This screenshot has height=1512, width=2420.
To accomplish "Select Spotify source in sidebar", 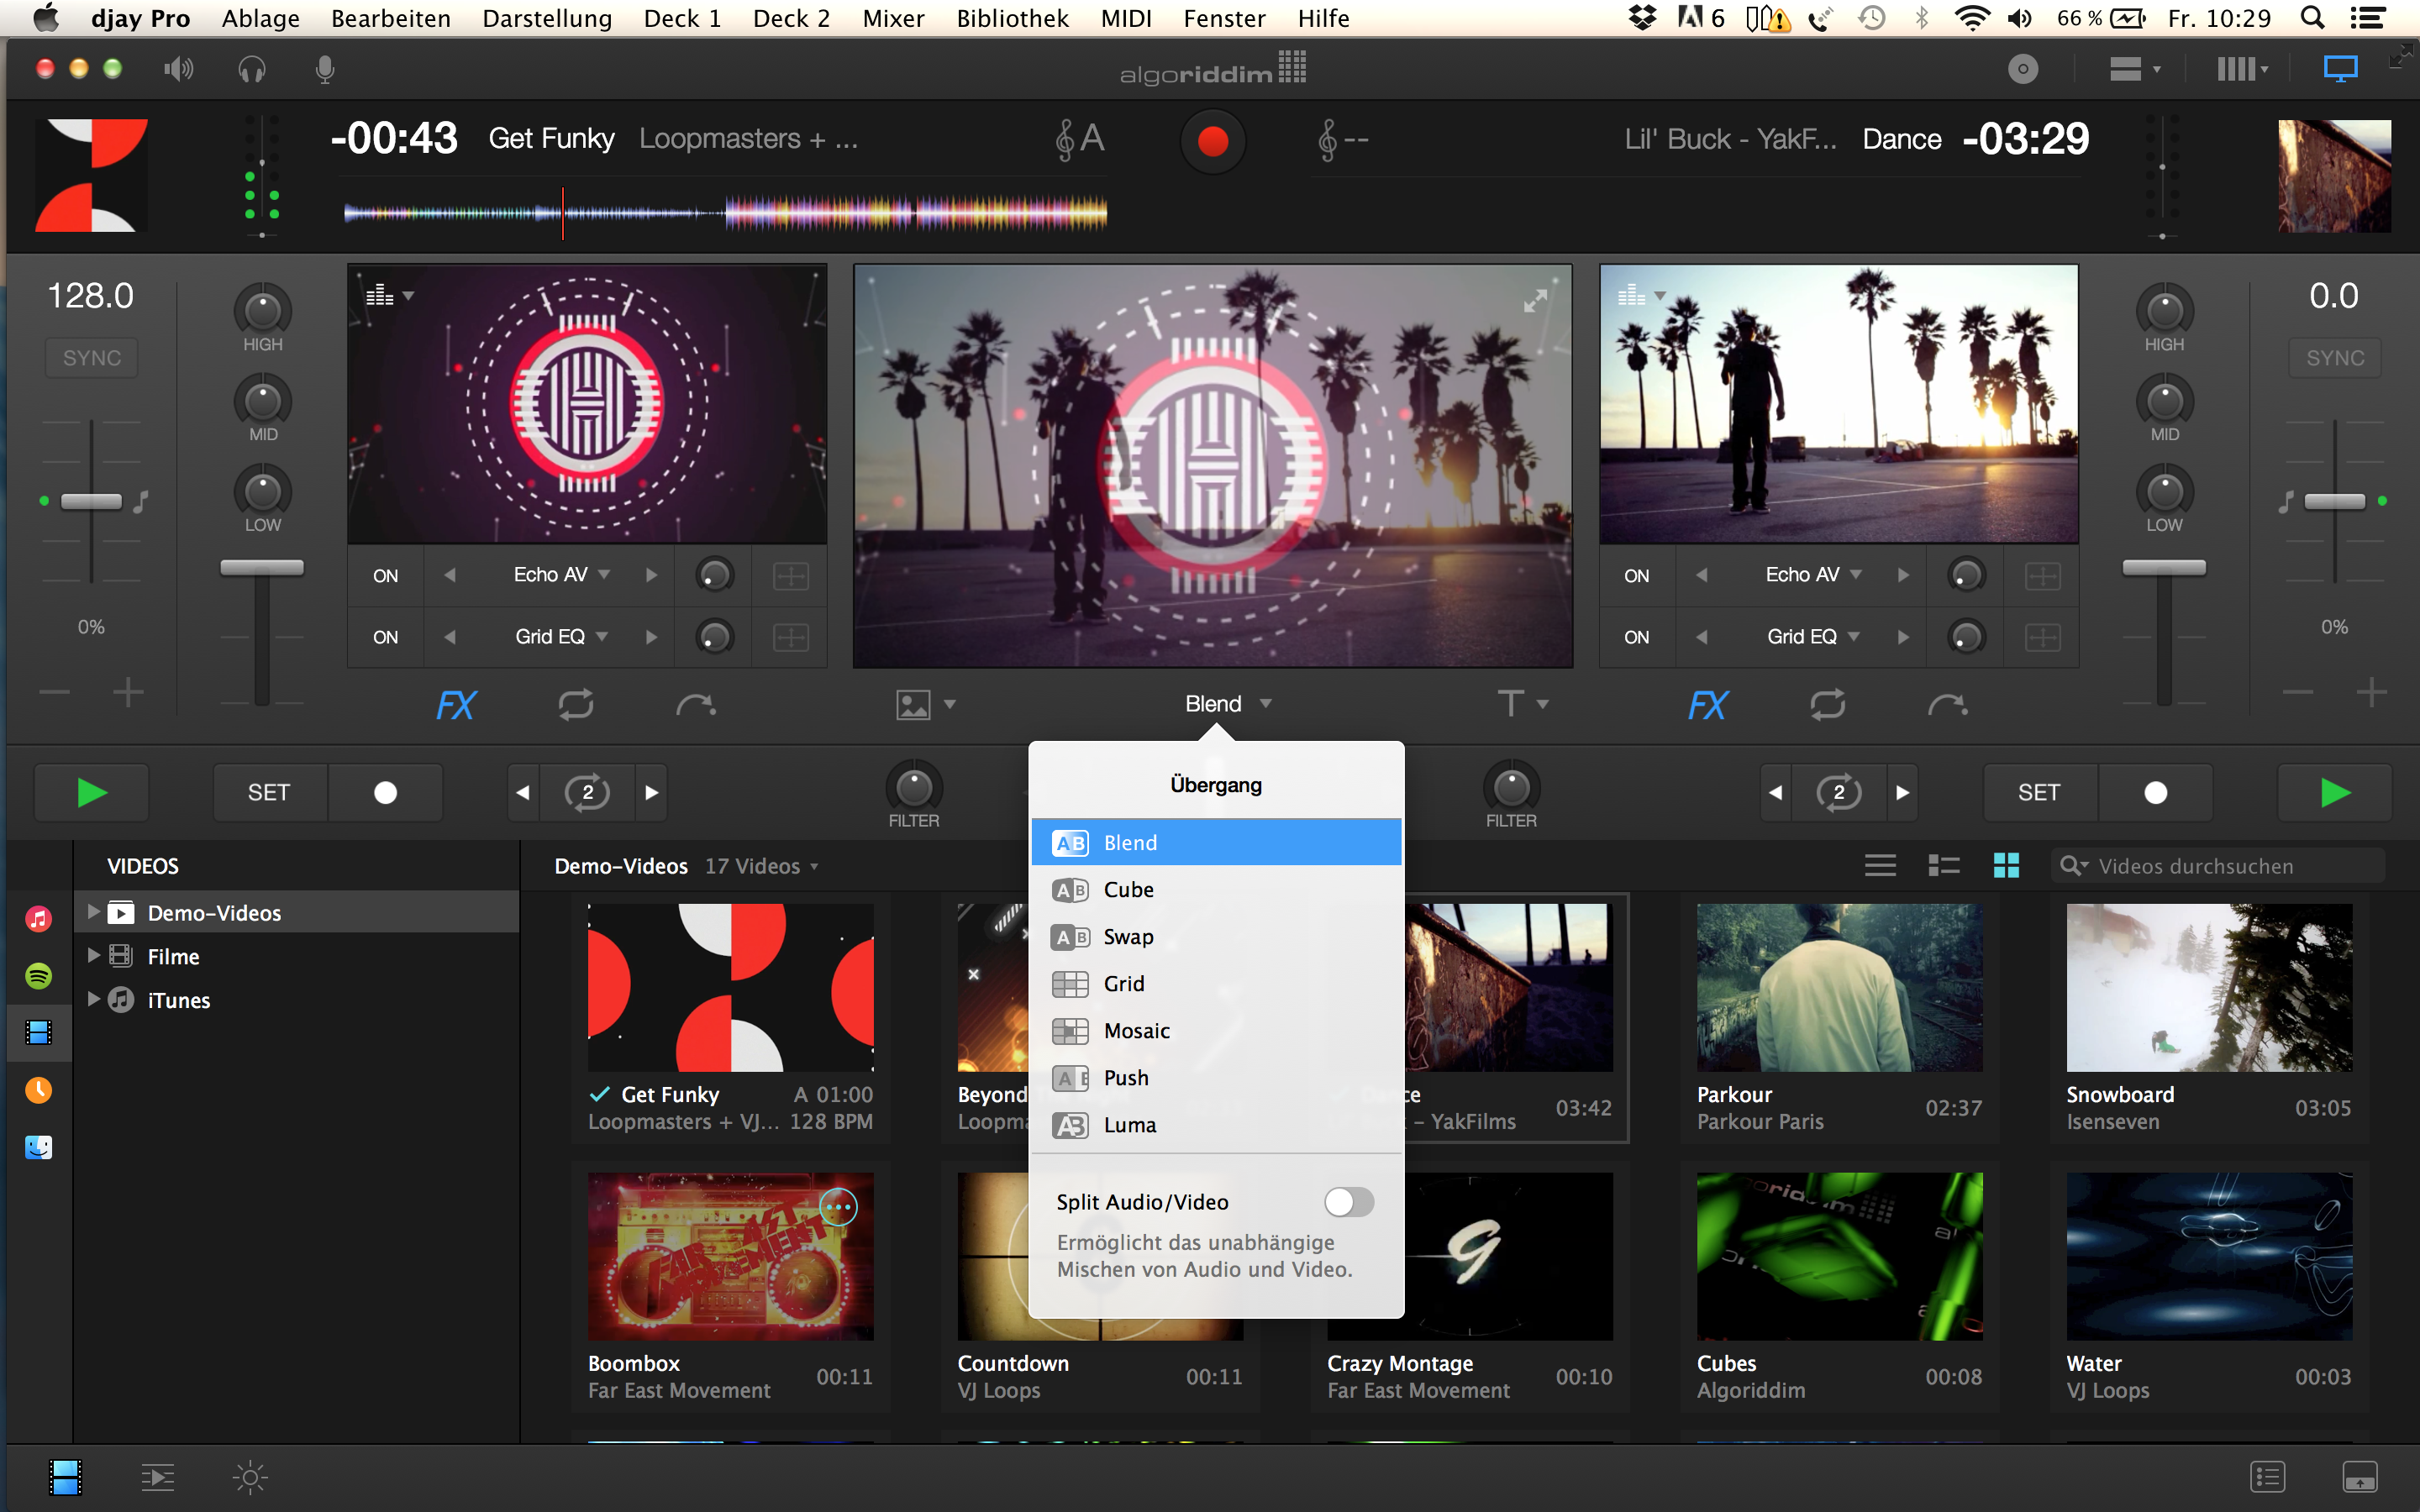I will [38, 975].
